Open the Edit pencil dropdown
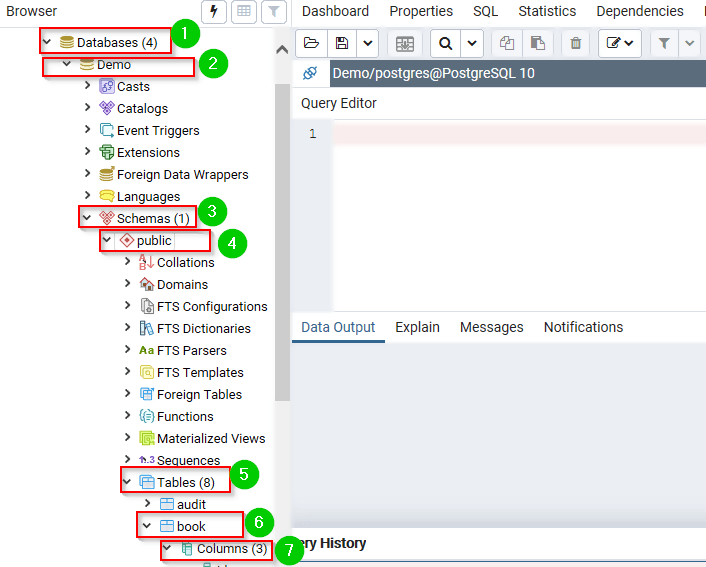 pyautogui.click(x=620, y=43)
